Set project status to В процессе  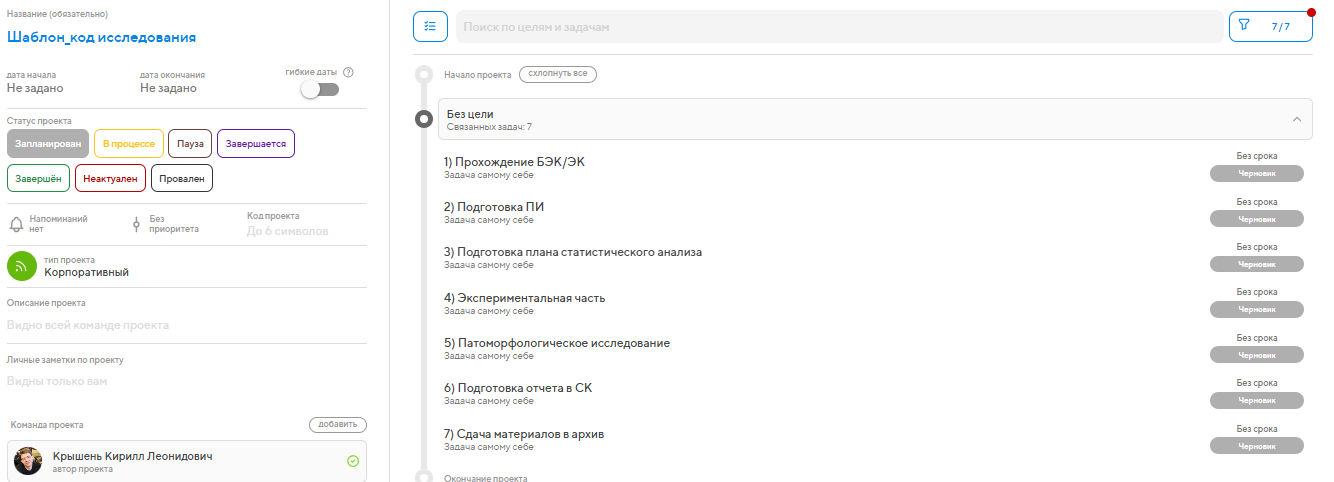coord(129,144)
